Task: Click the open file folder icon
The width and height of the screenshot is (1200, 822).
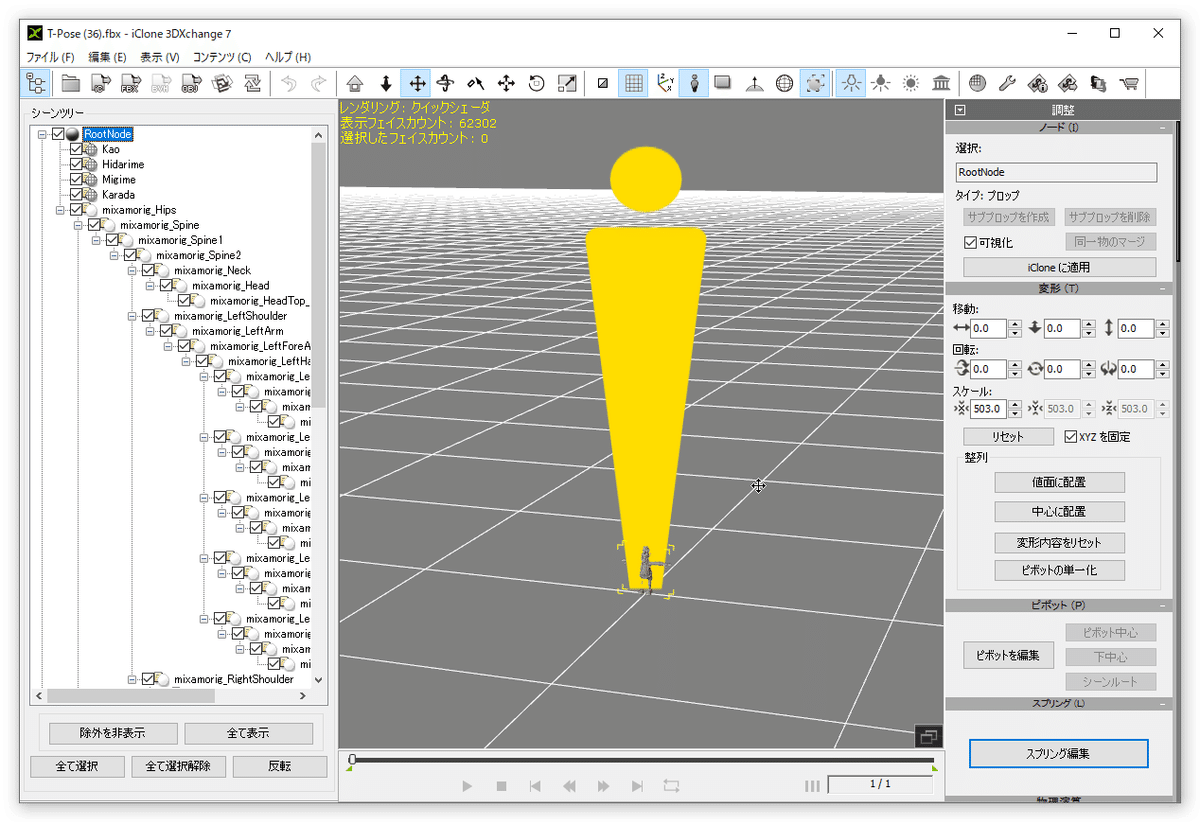Action: (x=70, y=84)
